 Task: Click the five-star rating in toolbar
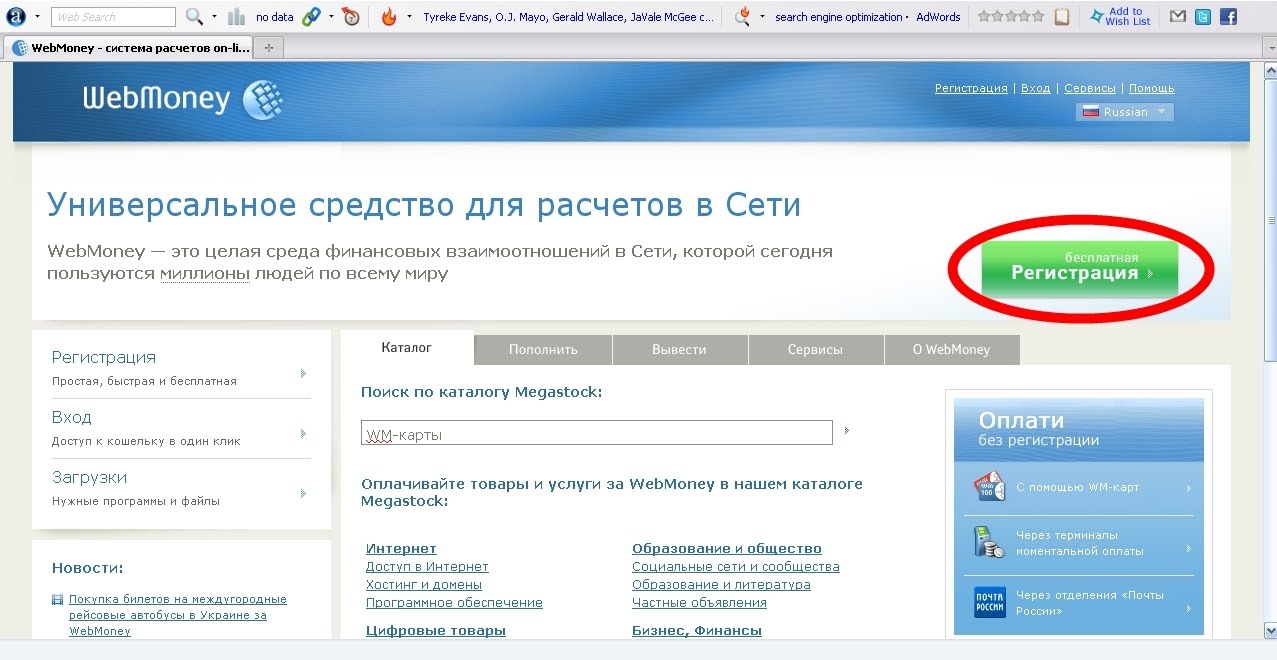(1012, 17)
